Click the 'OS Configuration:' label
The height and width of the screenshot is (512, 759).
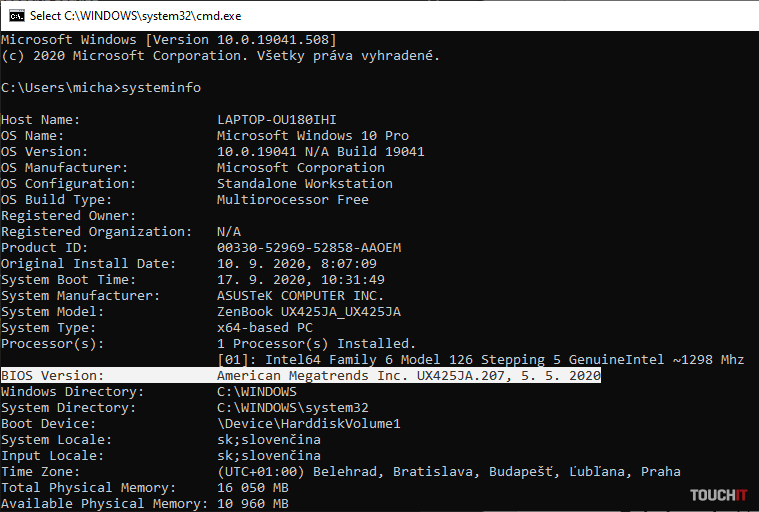tap(68, 183)
